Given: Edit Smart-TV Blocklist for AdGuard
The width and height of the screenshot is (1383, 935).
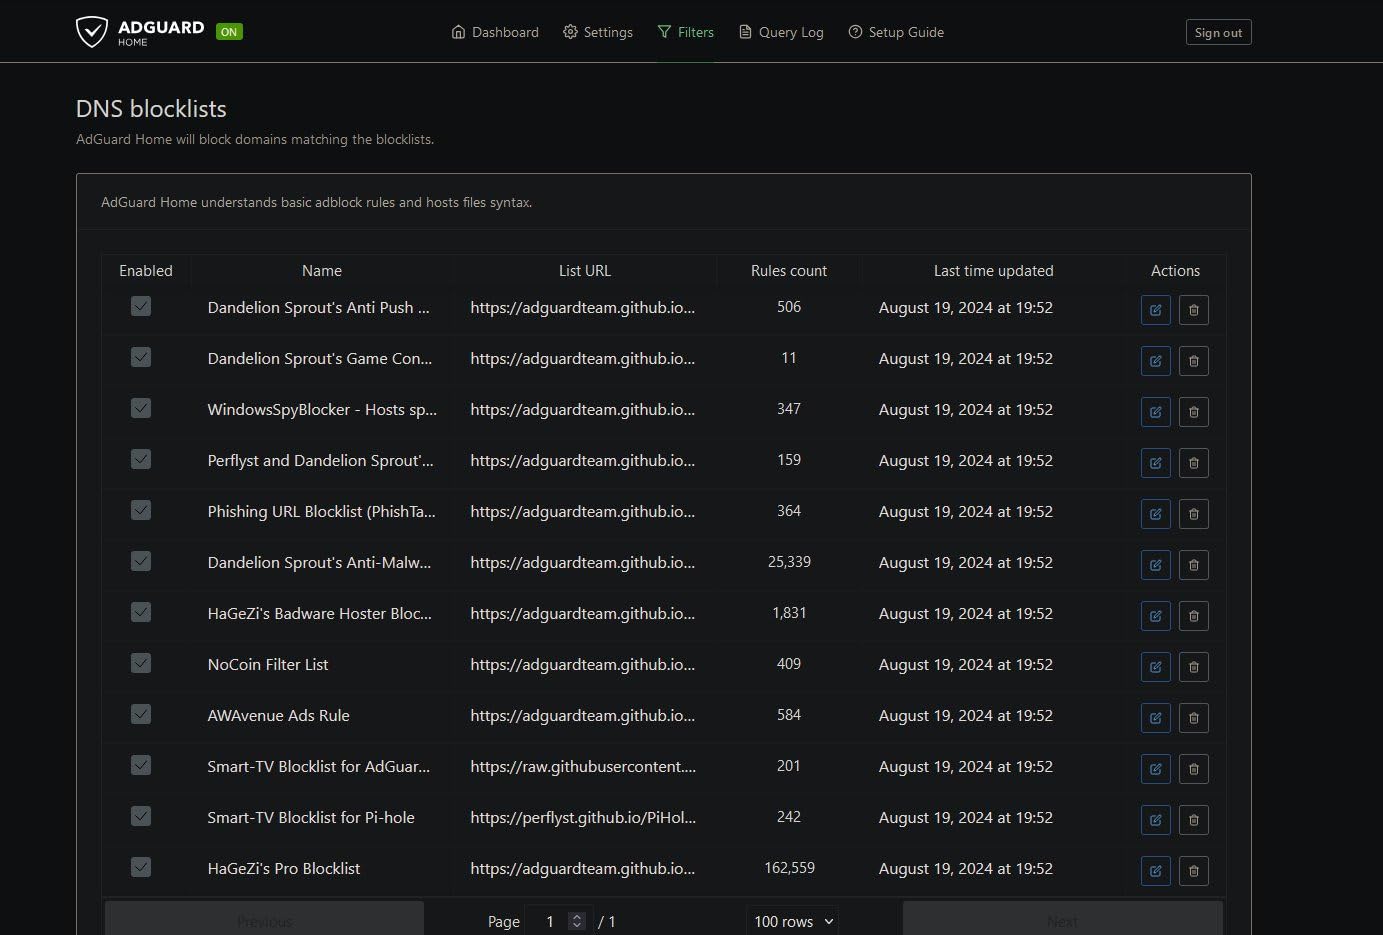Looking at the screenshot, I should coord(1155,769).
